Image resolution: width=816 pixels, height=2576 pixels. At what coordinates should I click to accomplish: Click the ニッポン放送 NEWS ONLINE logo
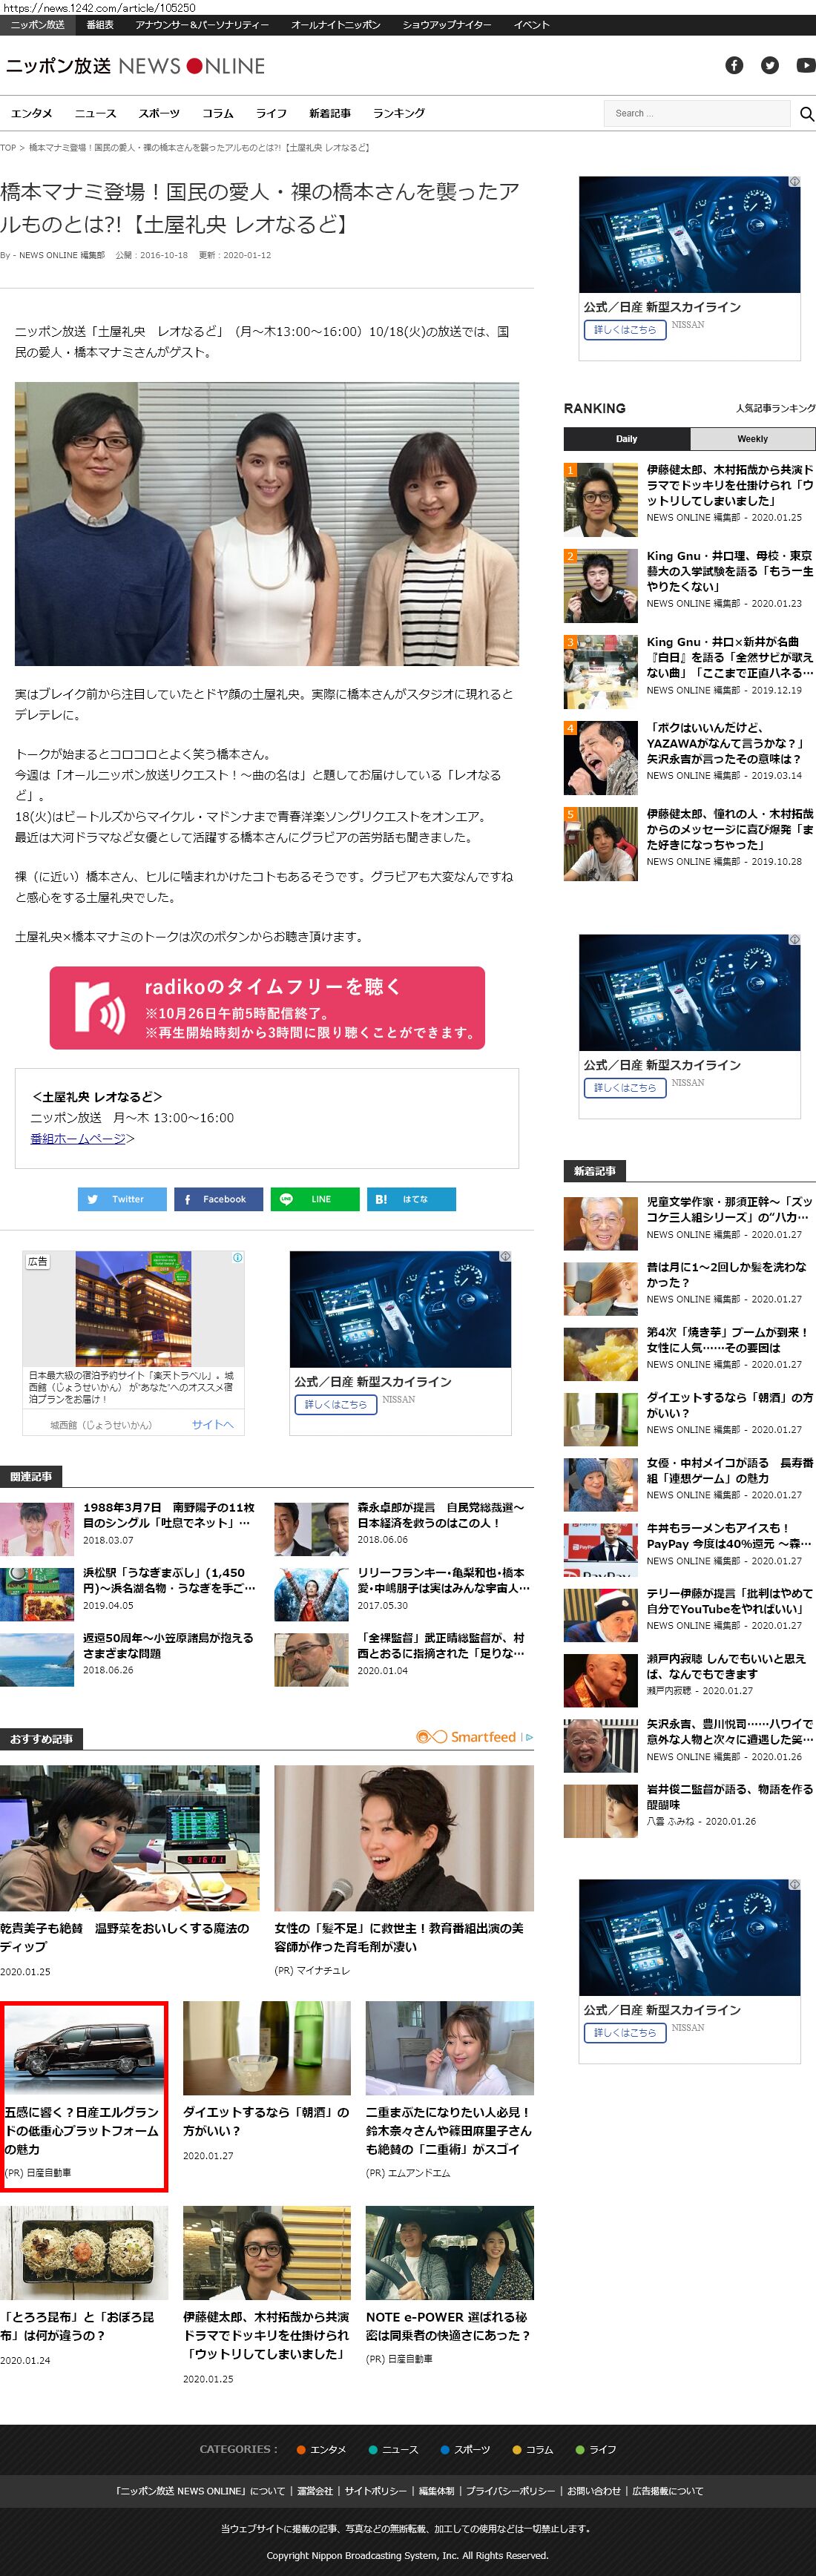135,66
